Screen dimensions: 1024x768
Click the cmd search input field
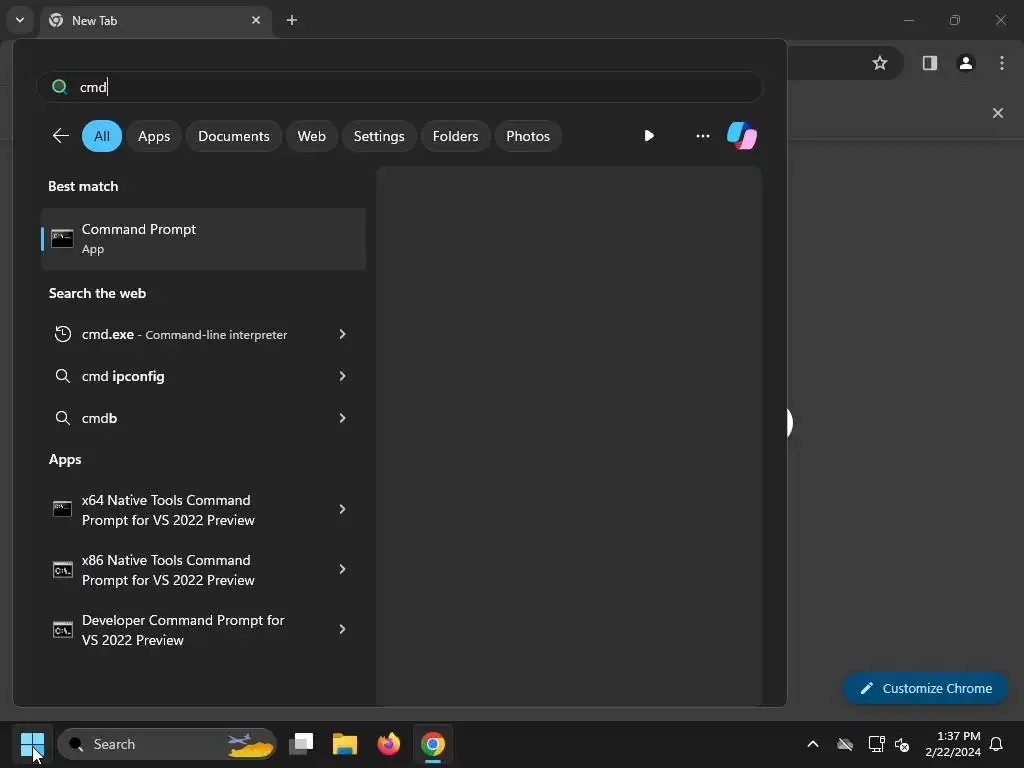click(x=400, y=87)
